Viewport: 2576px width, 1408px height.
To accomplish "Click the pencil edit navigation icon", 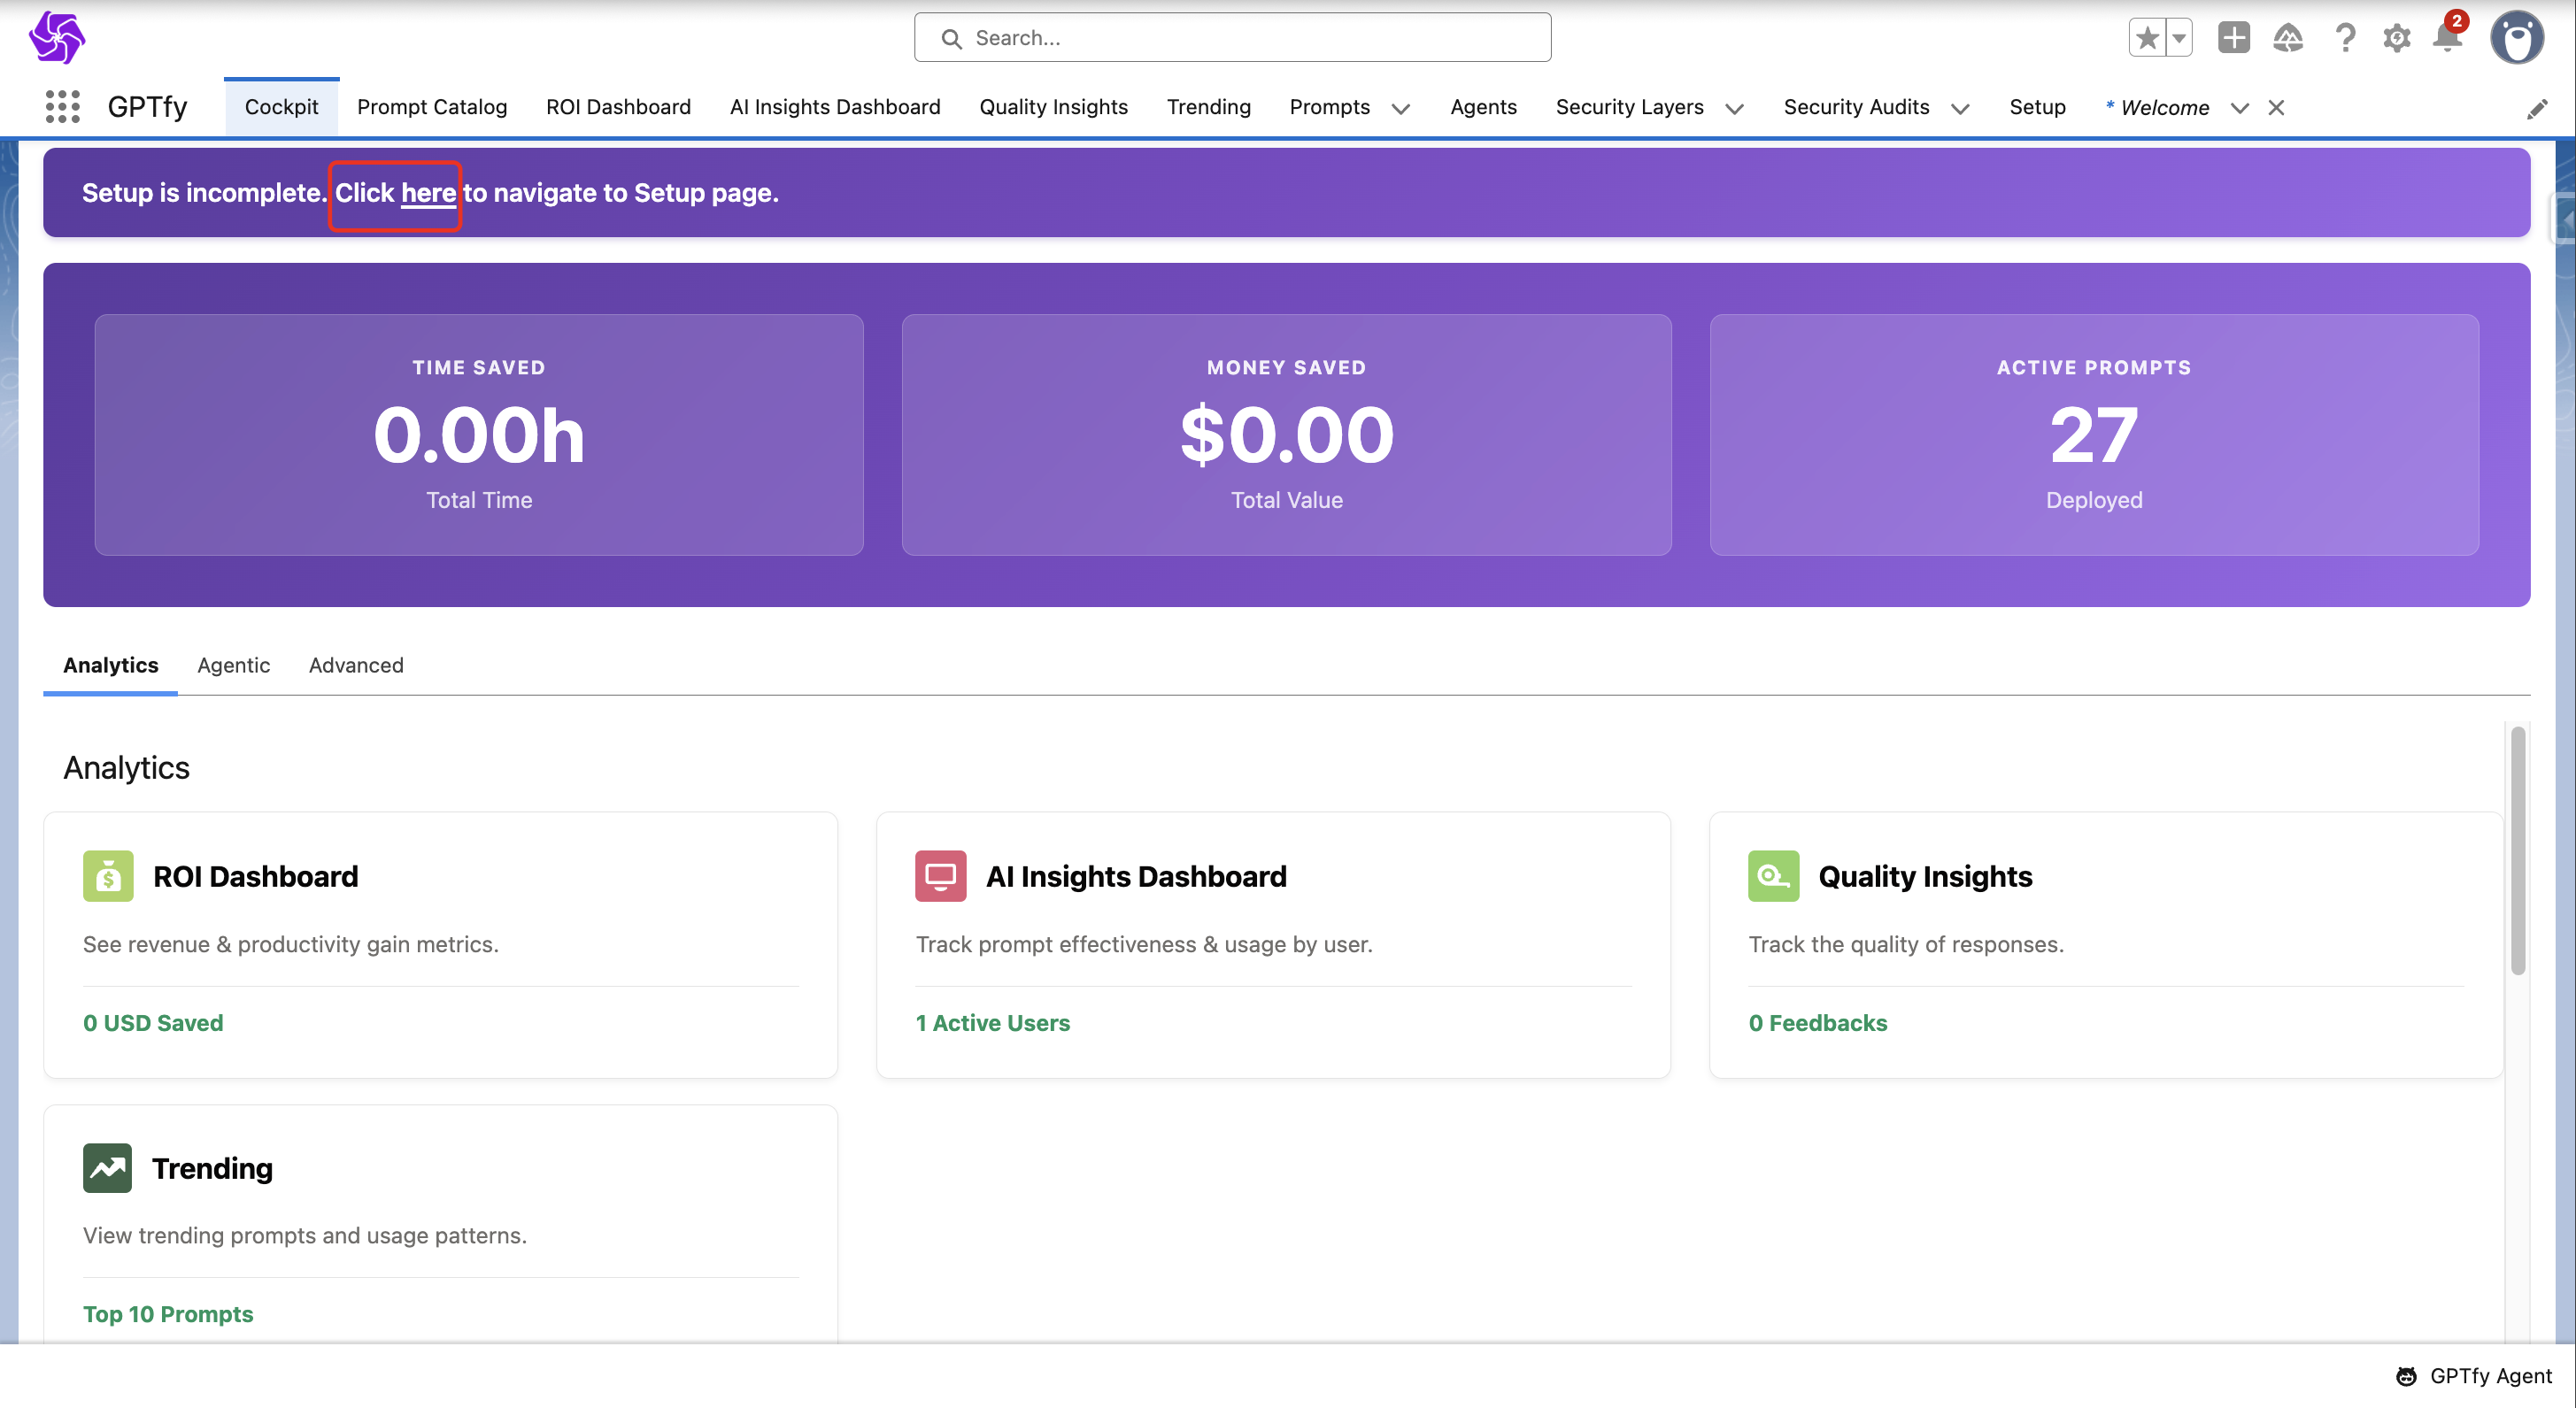I will coord(2536,109).
